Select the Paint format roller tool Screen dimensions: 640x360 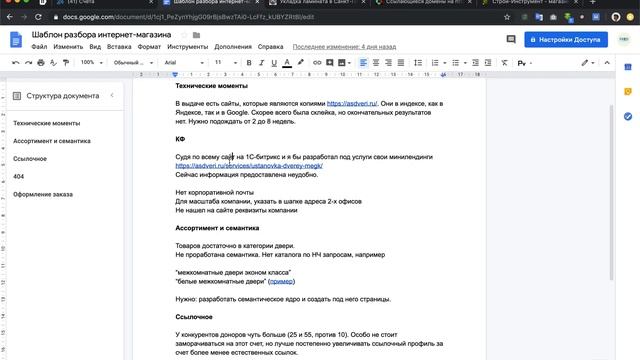click(x=66, y=63)
